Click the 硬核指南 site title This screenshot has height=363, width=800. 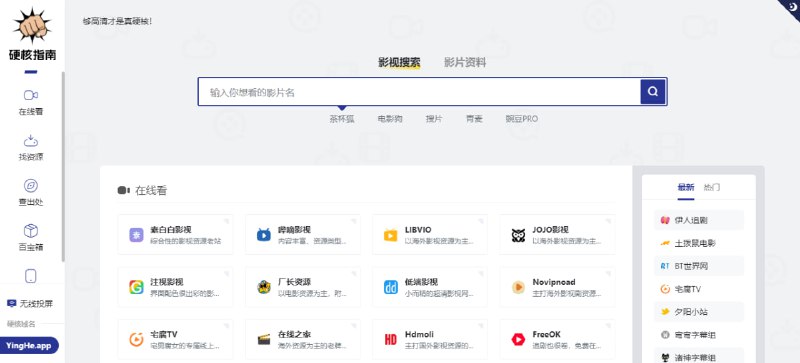pyautogui.click(x=32, y=55)
